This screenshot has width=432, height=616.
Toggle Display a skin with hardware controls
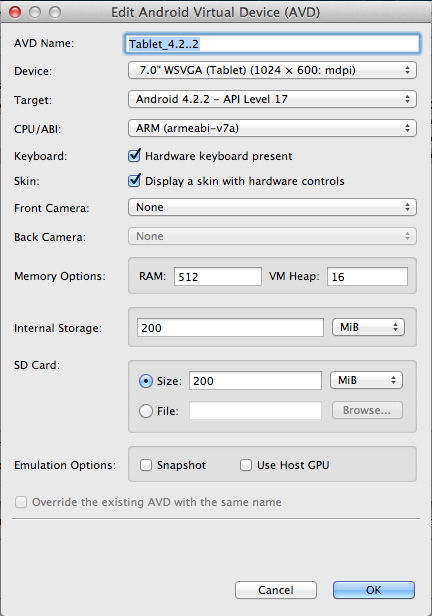(x=134, y=180)
